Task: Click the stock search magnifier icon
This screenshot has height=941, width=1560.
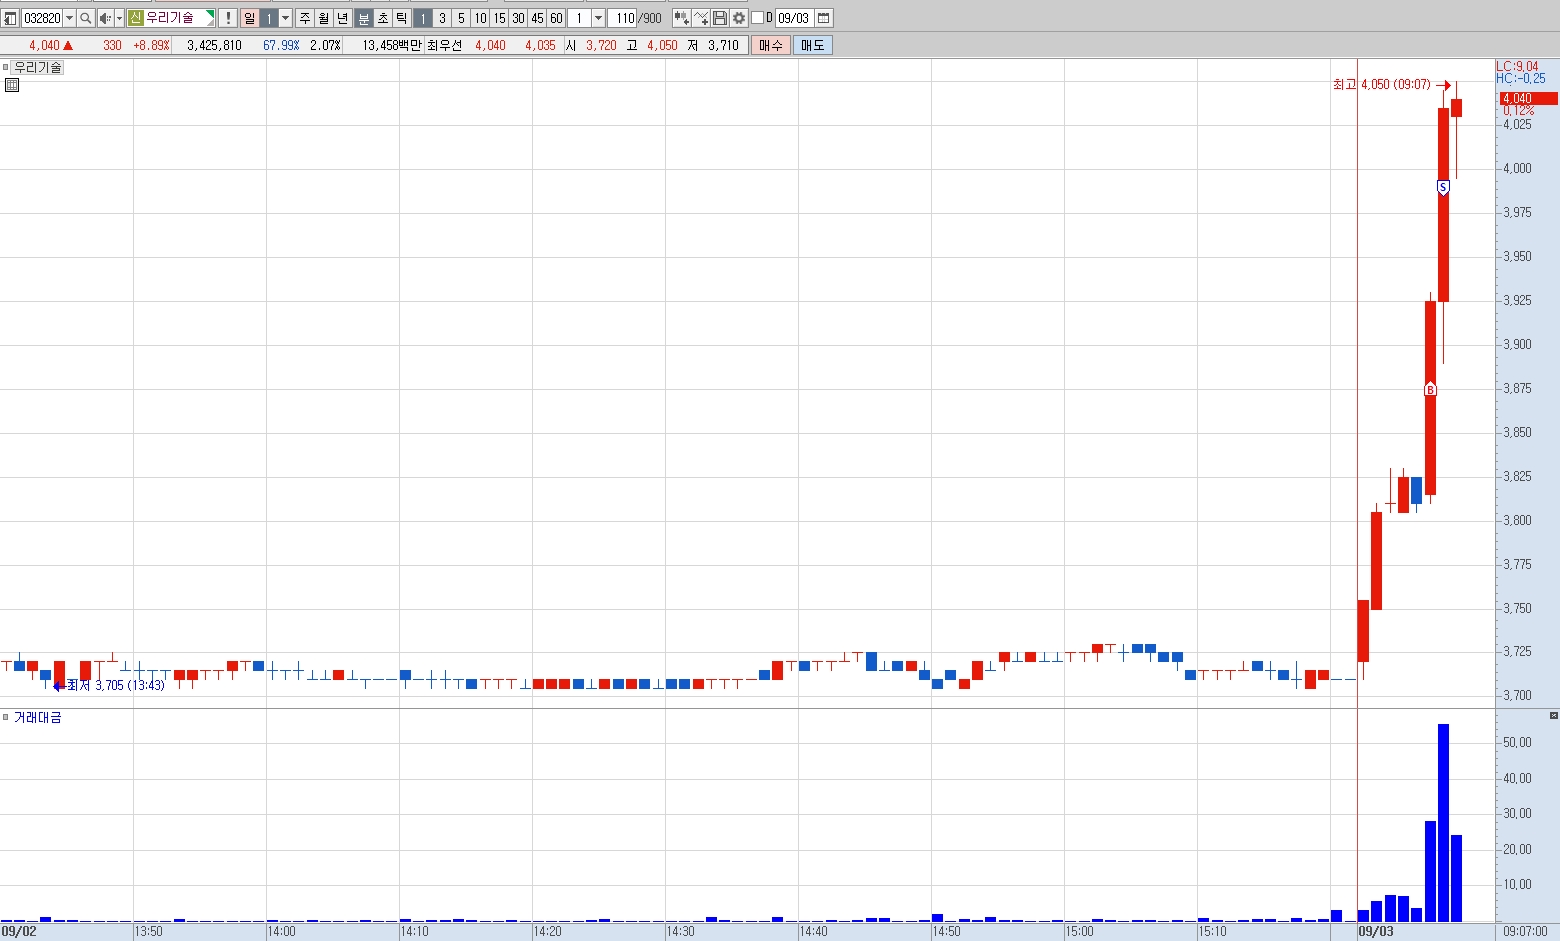Action: [x=85, y=18]
